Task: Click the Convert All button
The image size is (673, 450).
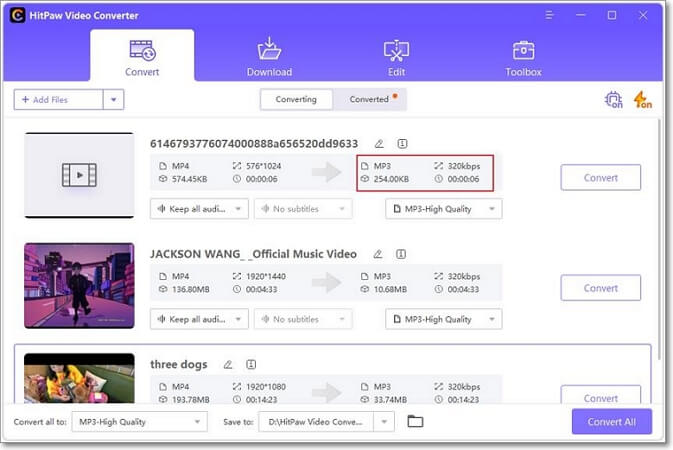Action: click(x=612, y=422)
